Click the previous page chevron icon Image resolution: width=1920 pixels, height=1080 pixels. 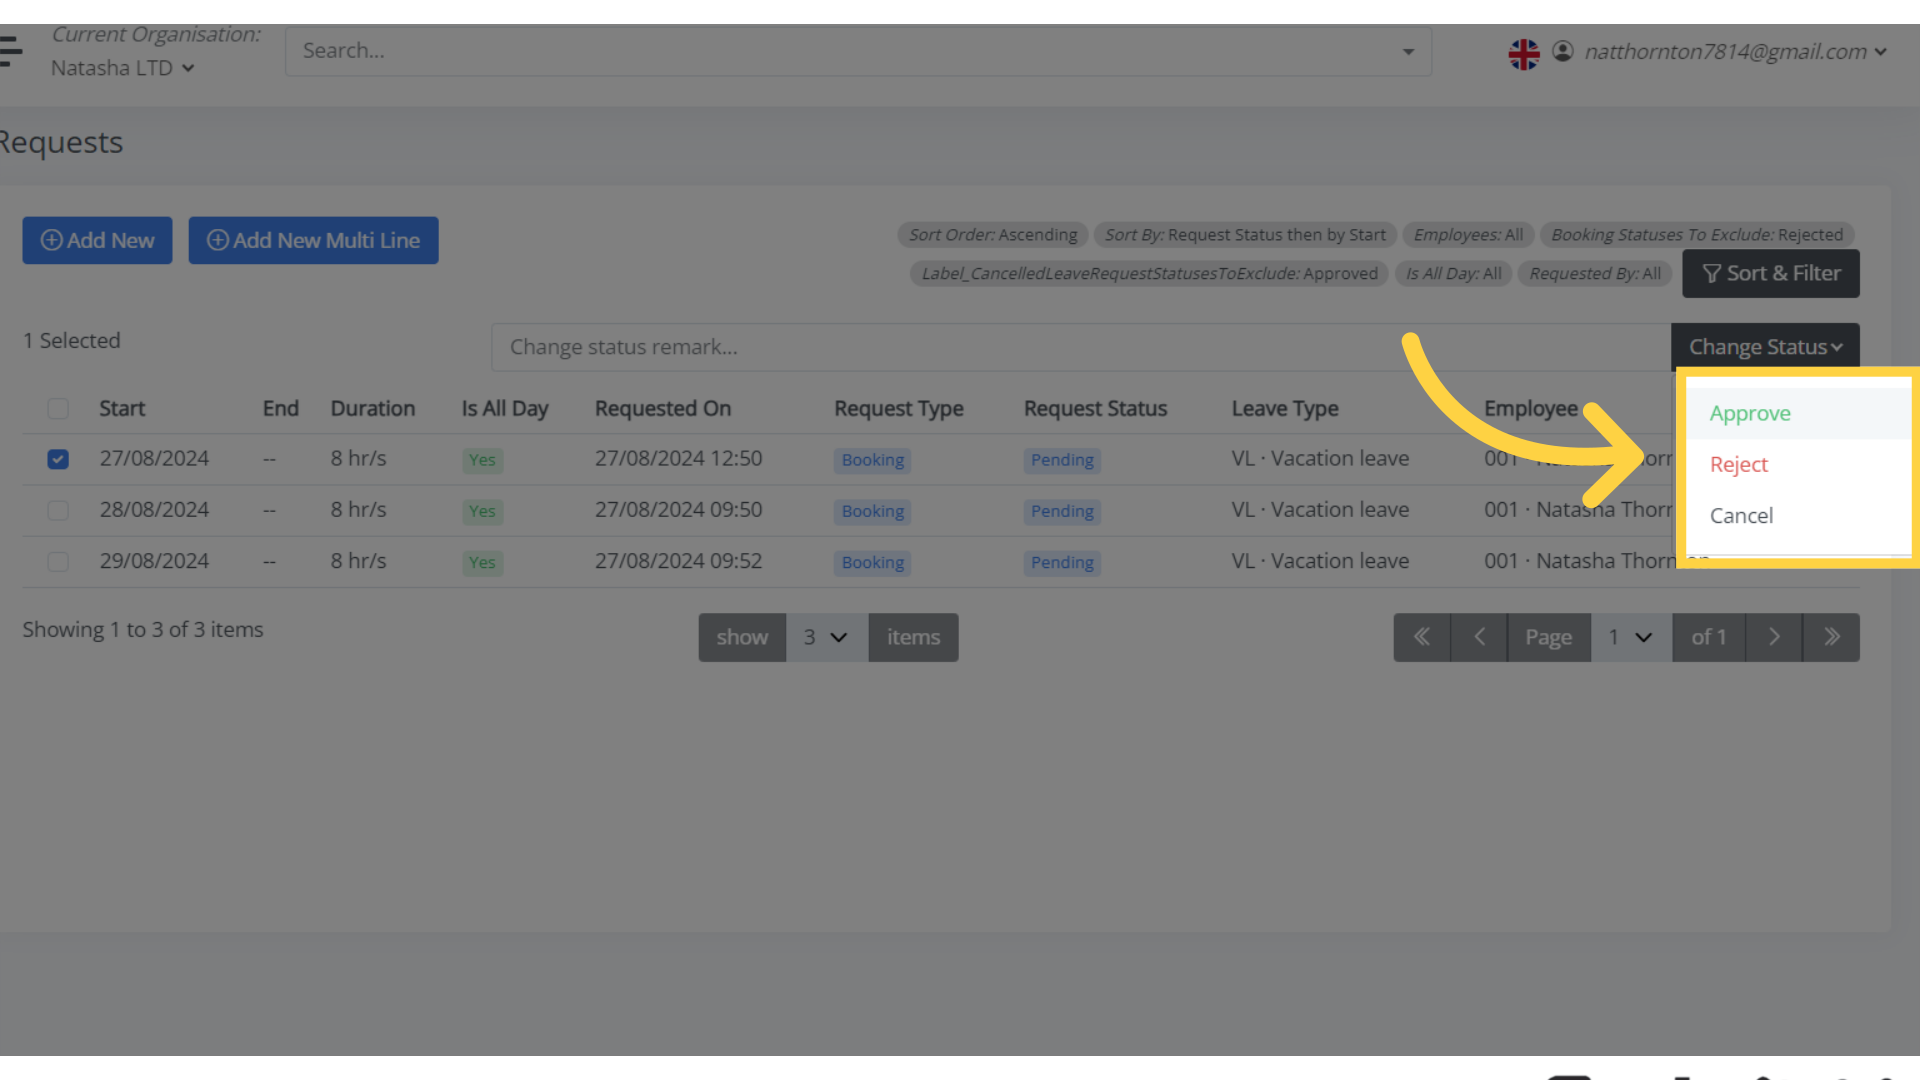click(1479, 636)
